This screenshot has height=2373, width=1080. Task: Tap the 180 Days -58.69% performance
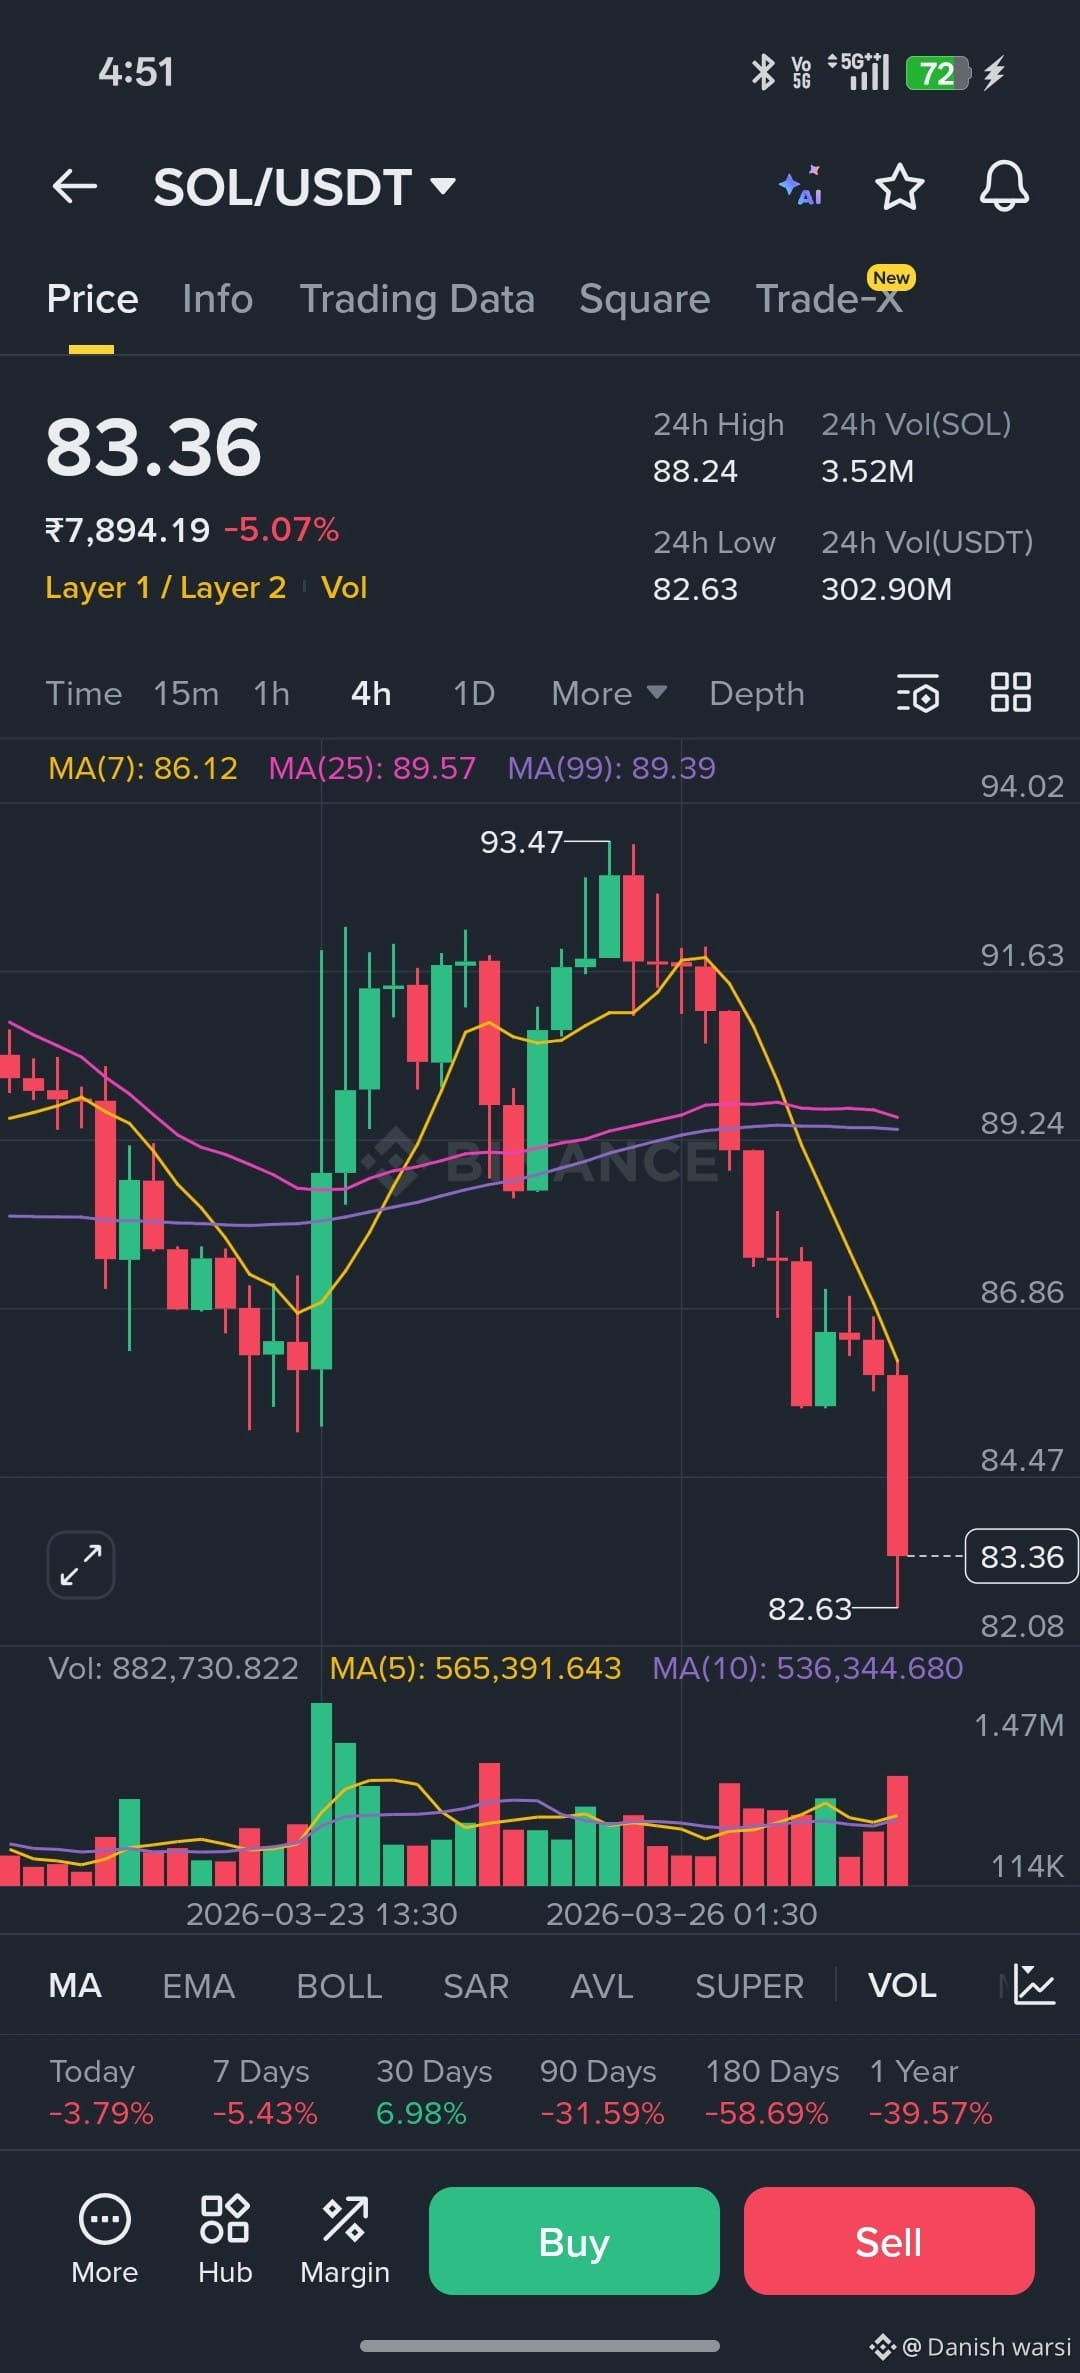771,2092
